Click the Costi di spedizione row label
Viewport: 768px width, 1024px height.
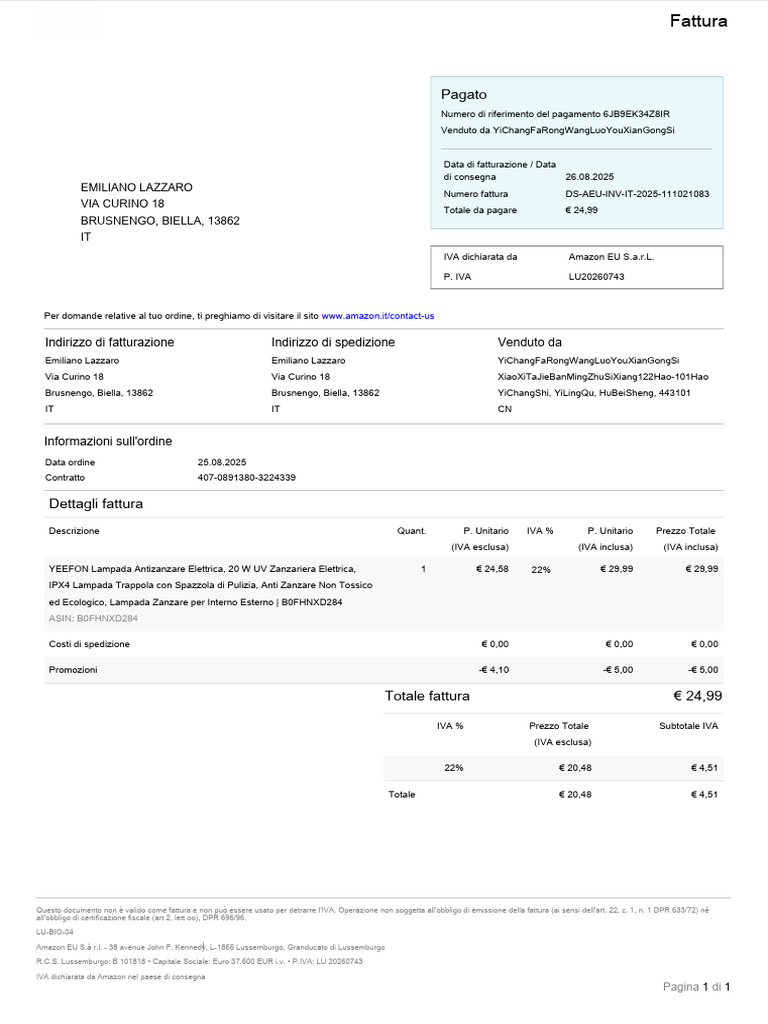89,643
